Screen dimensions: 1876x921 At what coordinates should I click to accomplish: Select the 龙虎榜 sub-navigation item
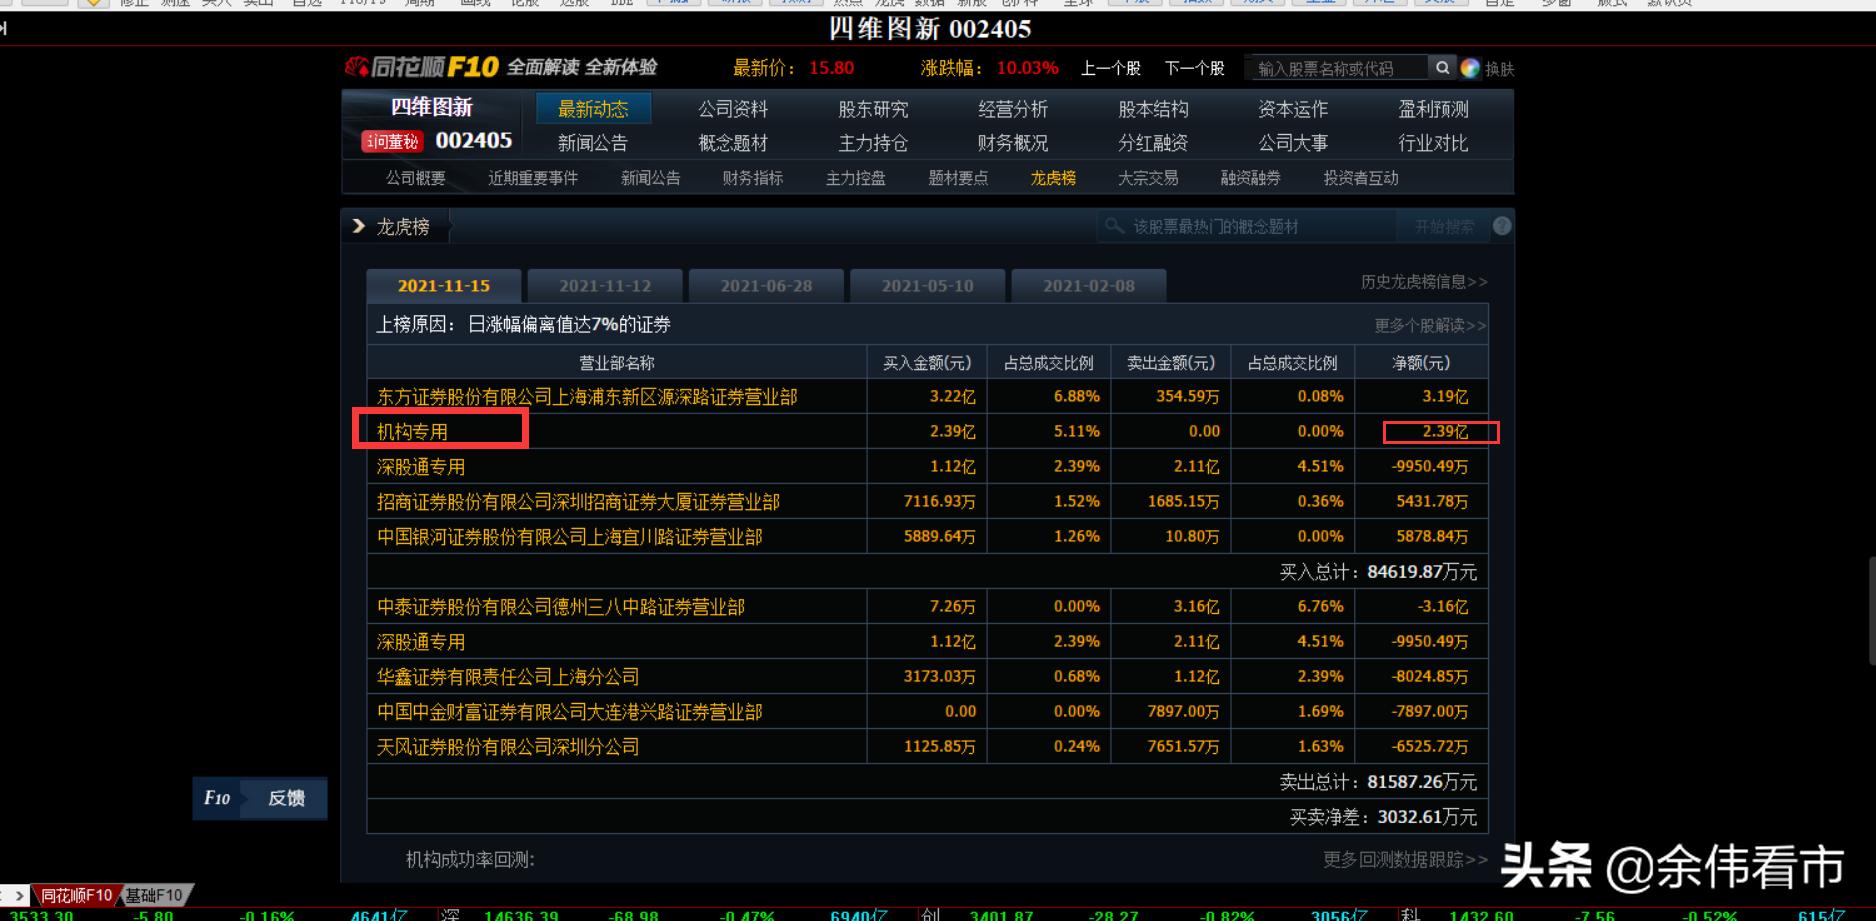tap(1053, 178)
